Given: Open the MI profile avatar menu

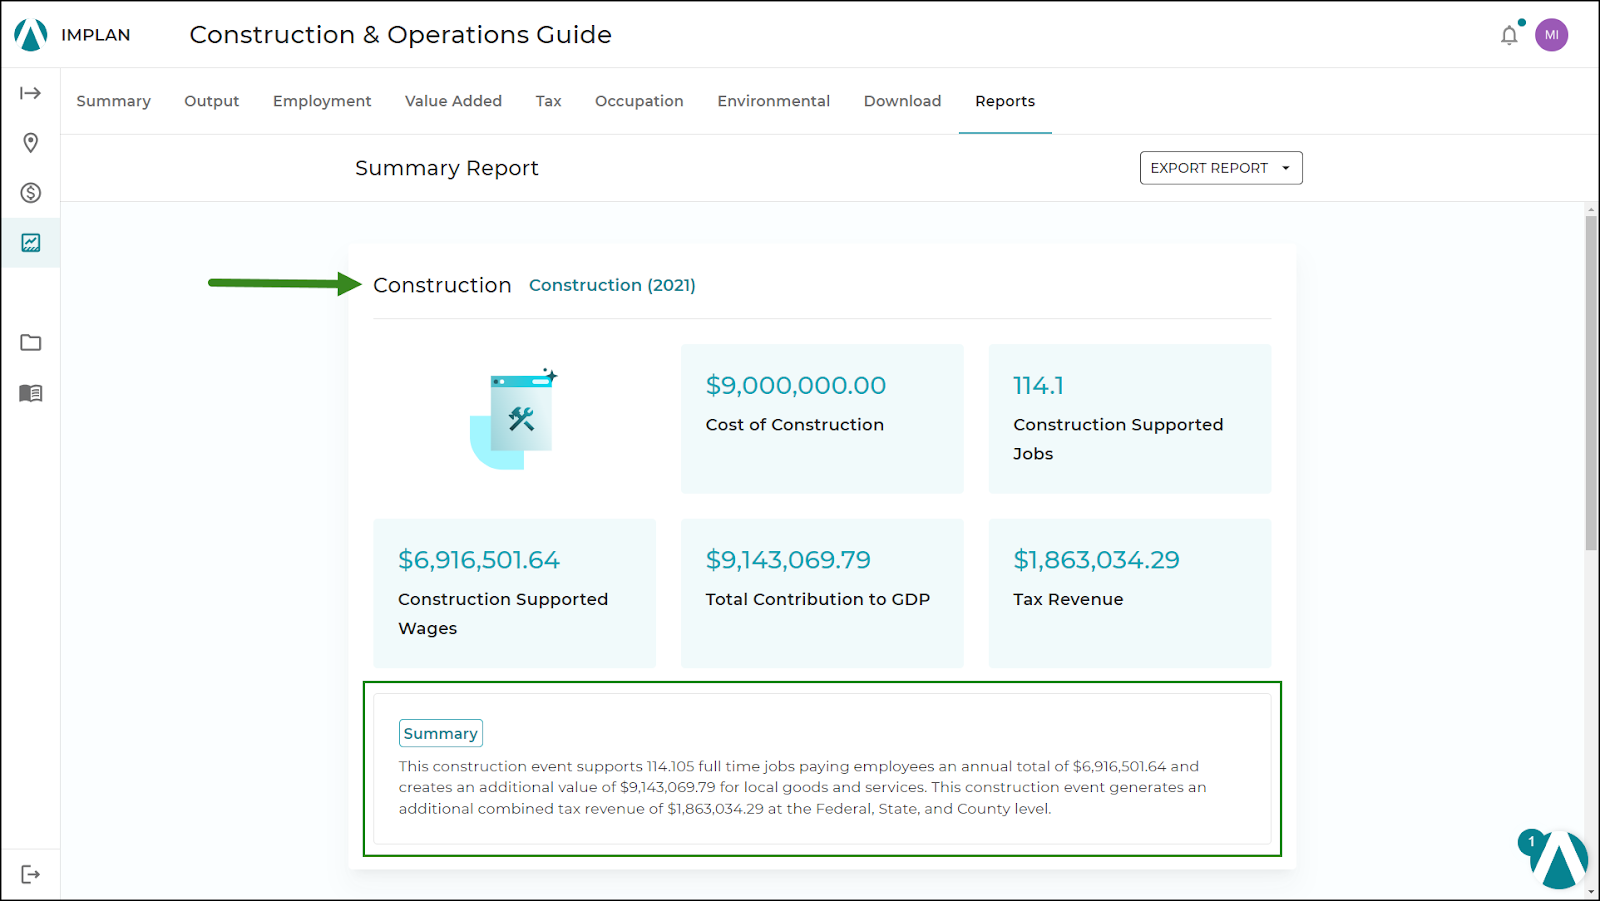Looking at the screenshot, I should tap(1552, 34).
